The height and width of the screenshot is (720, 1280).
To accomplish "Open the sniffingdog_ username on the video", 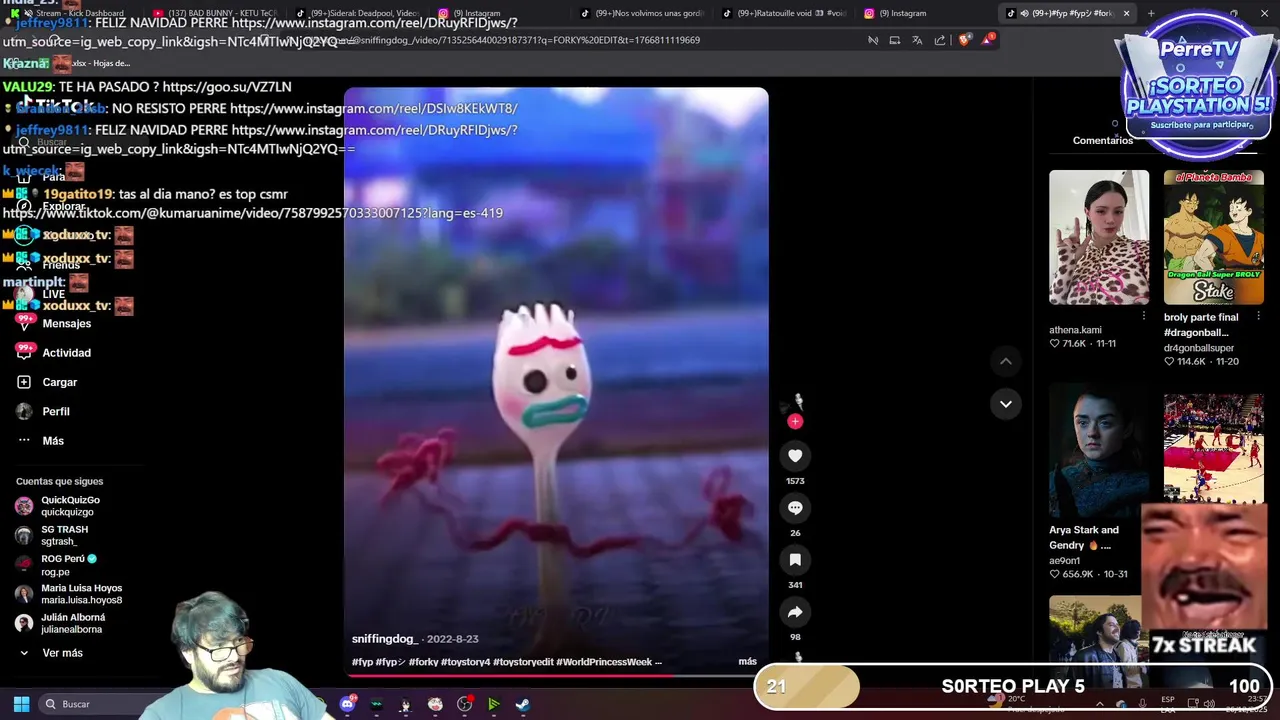I will [385, 639].
